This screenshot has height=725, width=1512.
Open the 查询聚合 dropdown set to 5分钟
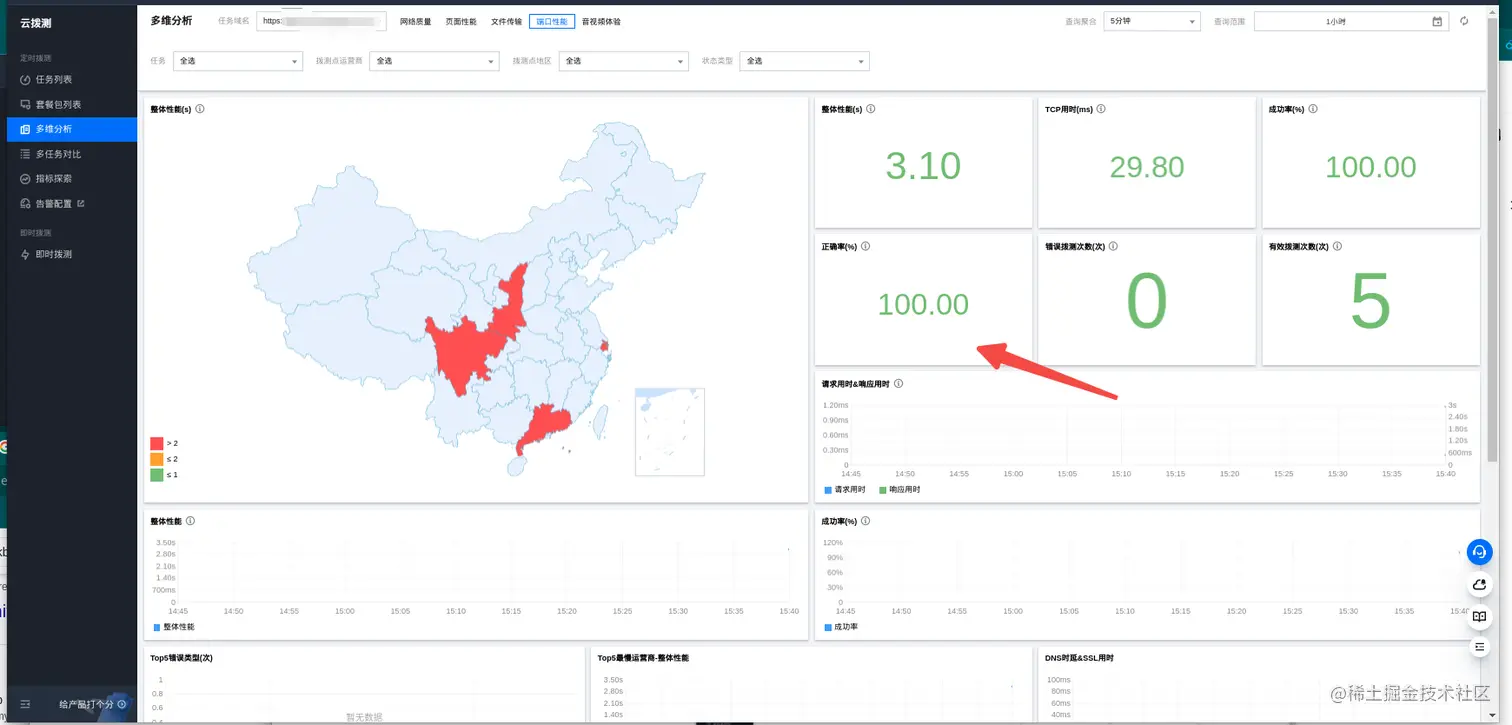coord(1152,21)
